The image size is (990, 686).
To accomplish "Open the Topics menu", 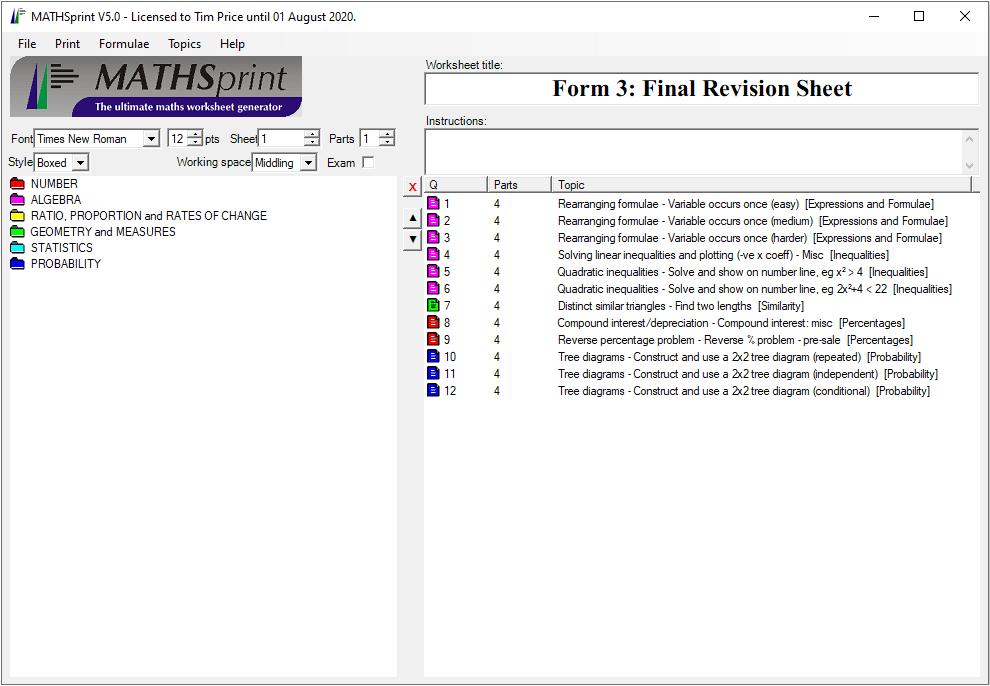I will point(184,44).
